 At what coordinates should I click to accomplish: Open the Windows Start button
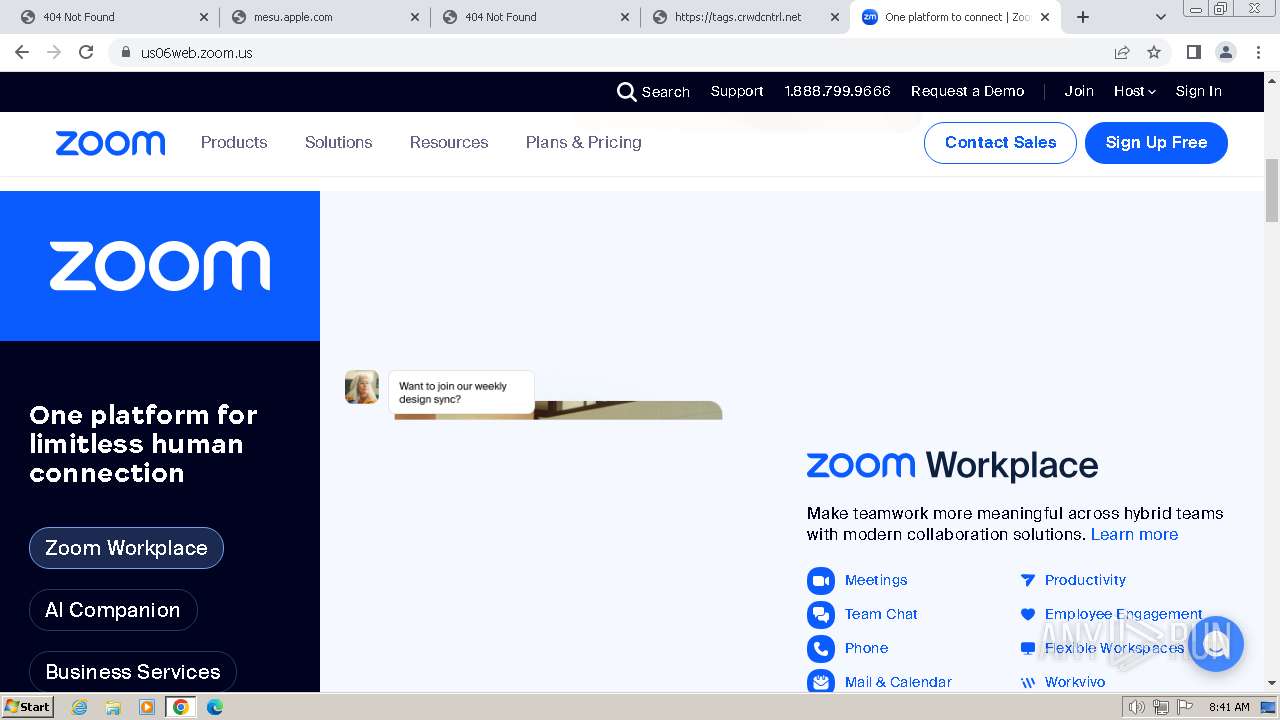pos(28,706)
